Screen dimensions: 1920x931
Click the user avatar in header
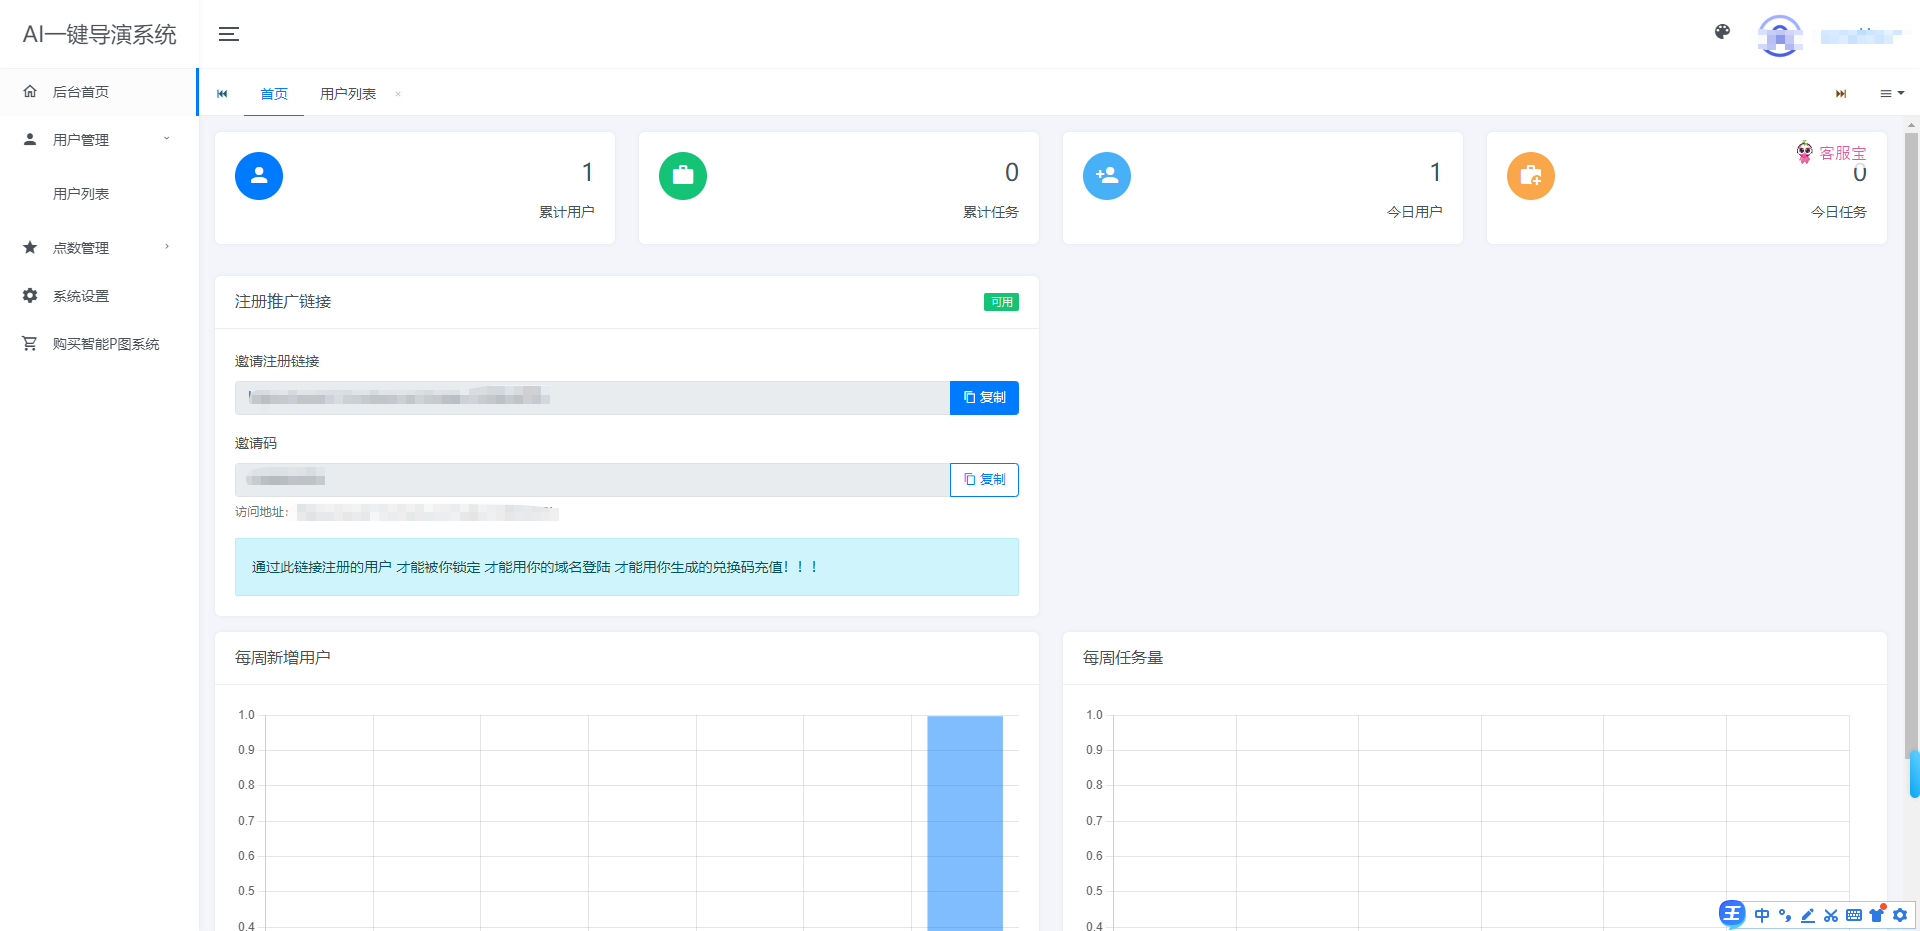point(1779,36)
